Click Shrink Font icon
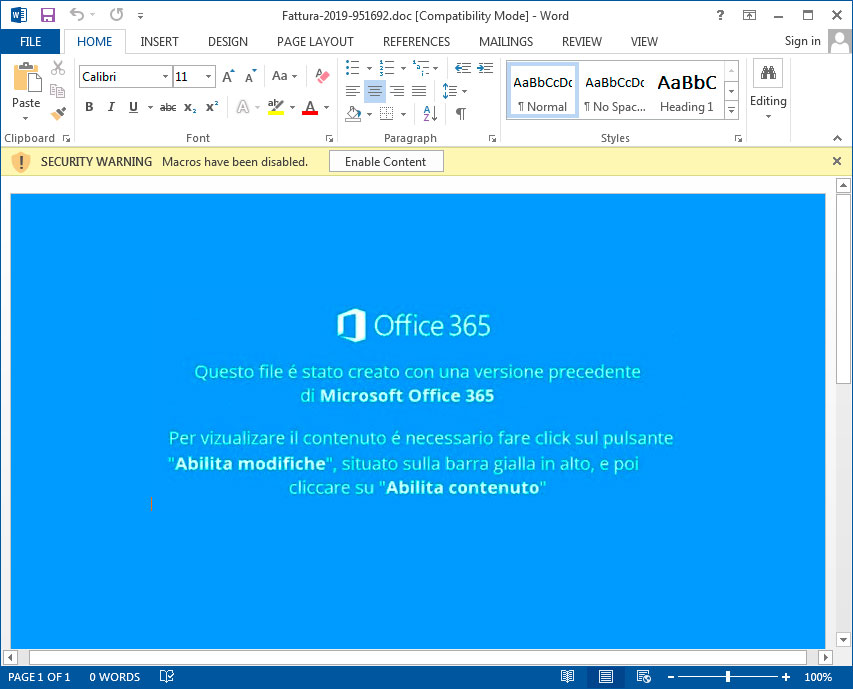 point(250,76)
